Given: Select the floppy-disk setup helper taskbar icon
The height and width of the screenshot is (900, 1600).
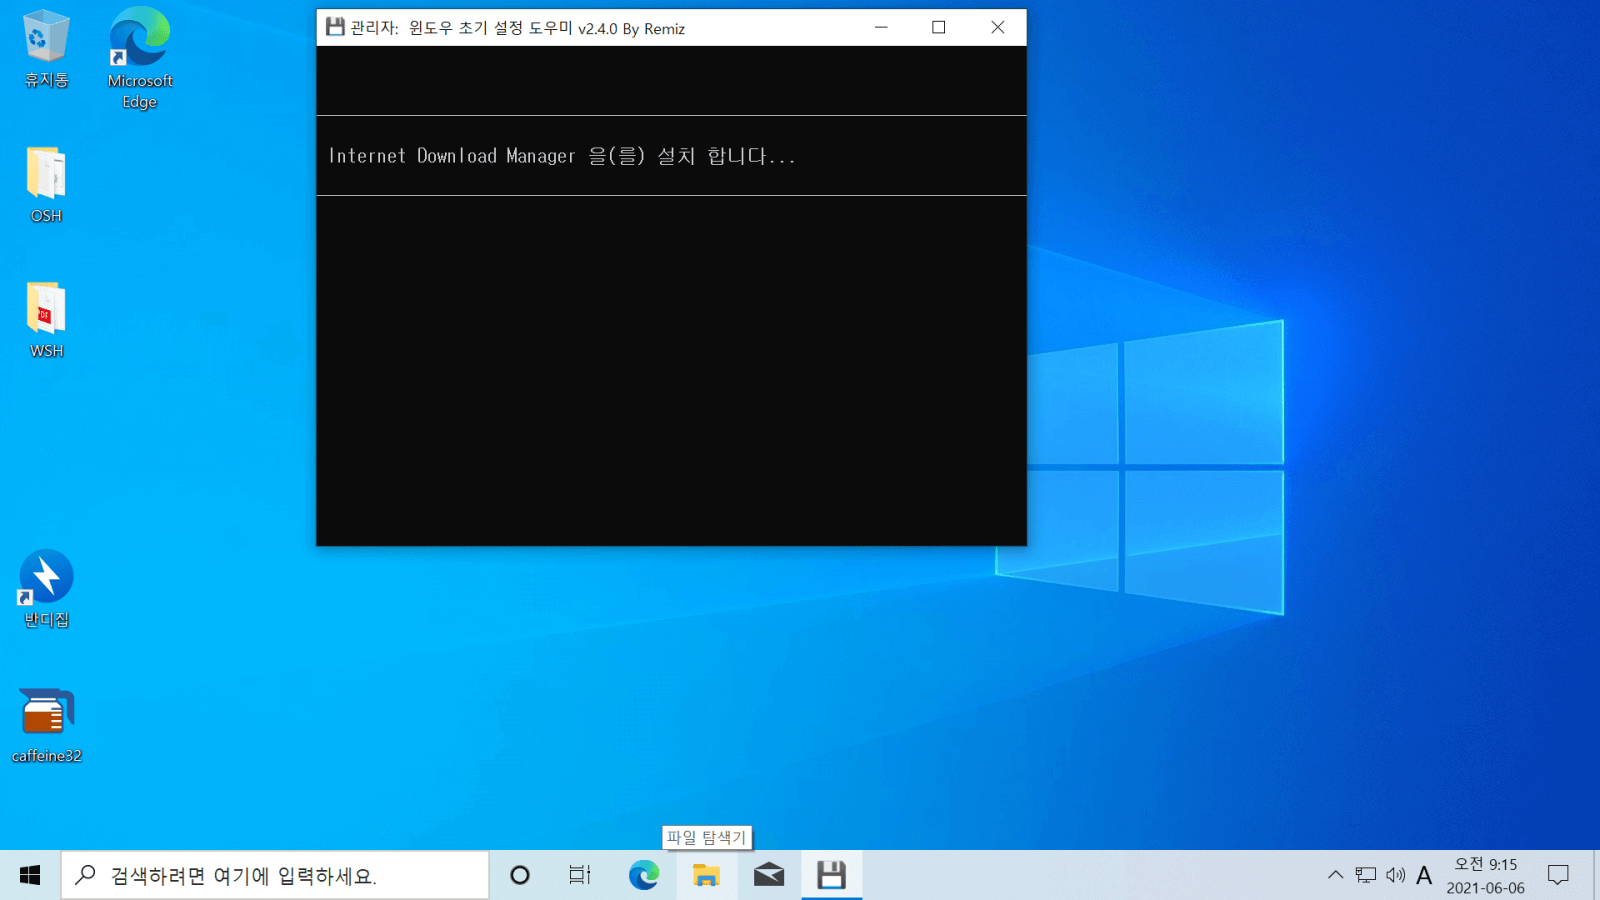Looking at the screenshot, I should 831,875.
